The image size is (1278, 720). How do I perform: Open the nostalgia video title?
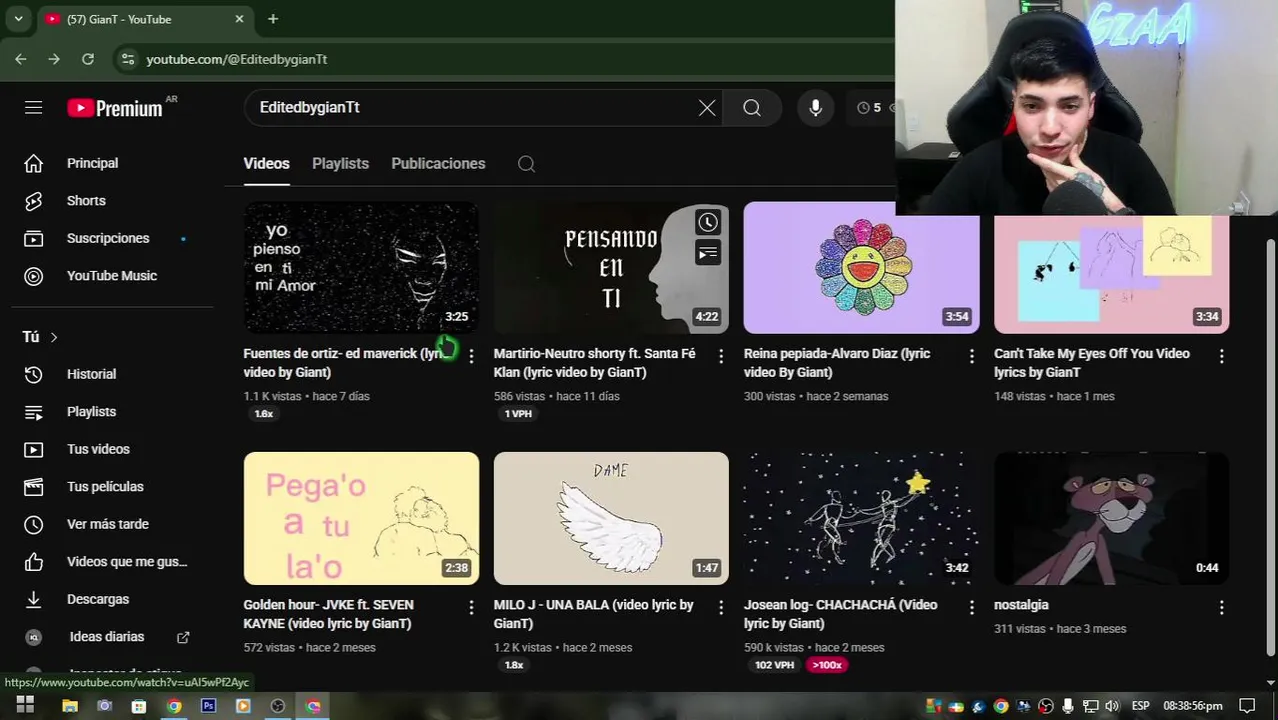[1021, 605]
